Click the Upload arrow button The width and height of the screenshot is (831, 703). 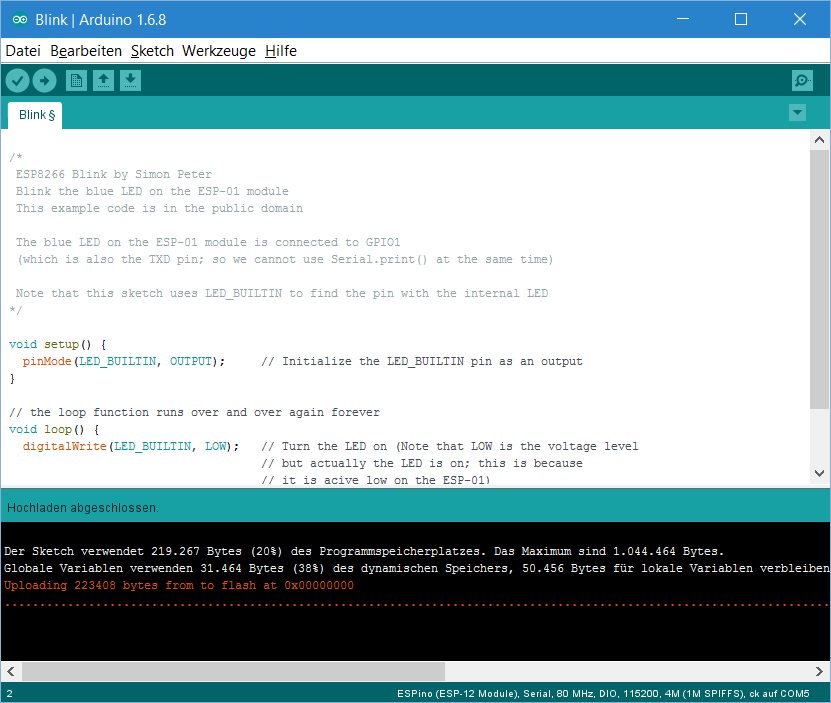click(x=45, y=81)
